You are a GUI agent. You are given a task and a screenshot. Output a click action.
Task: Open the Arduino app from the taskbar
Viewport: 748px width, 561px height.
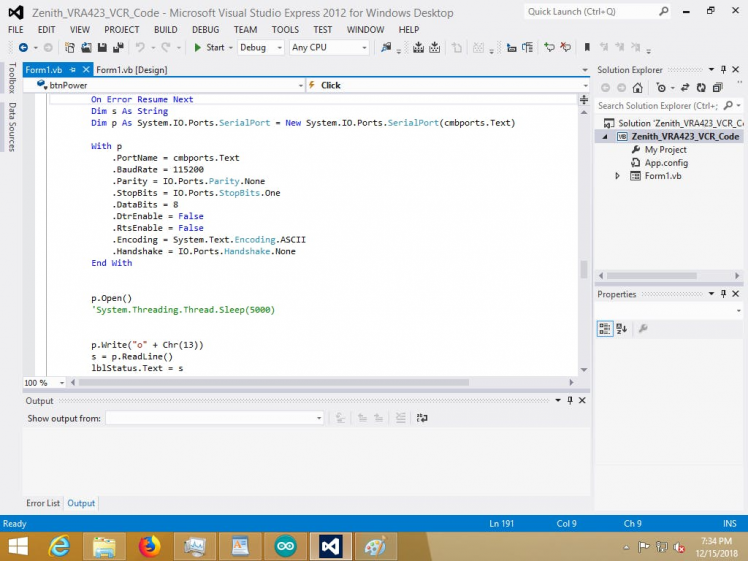pos(286,546)
